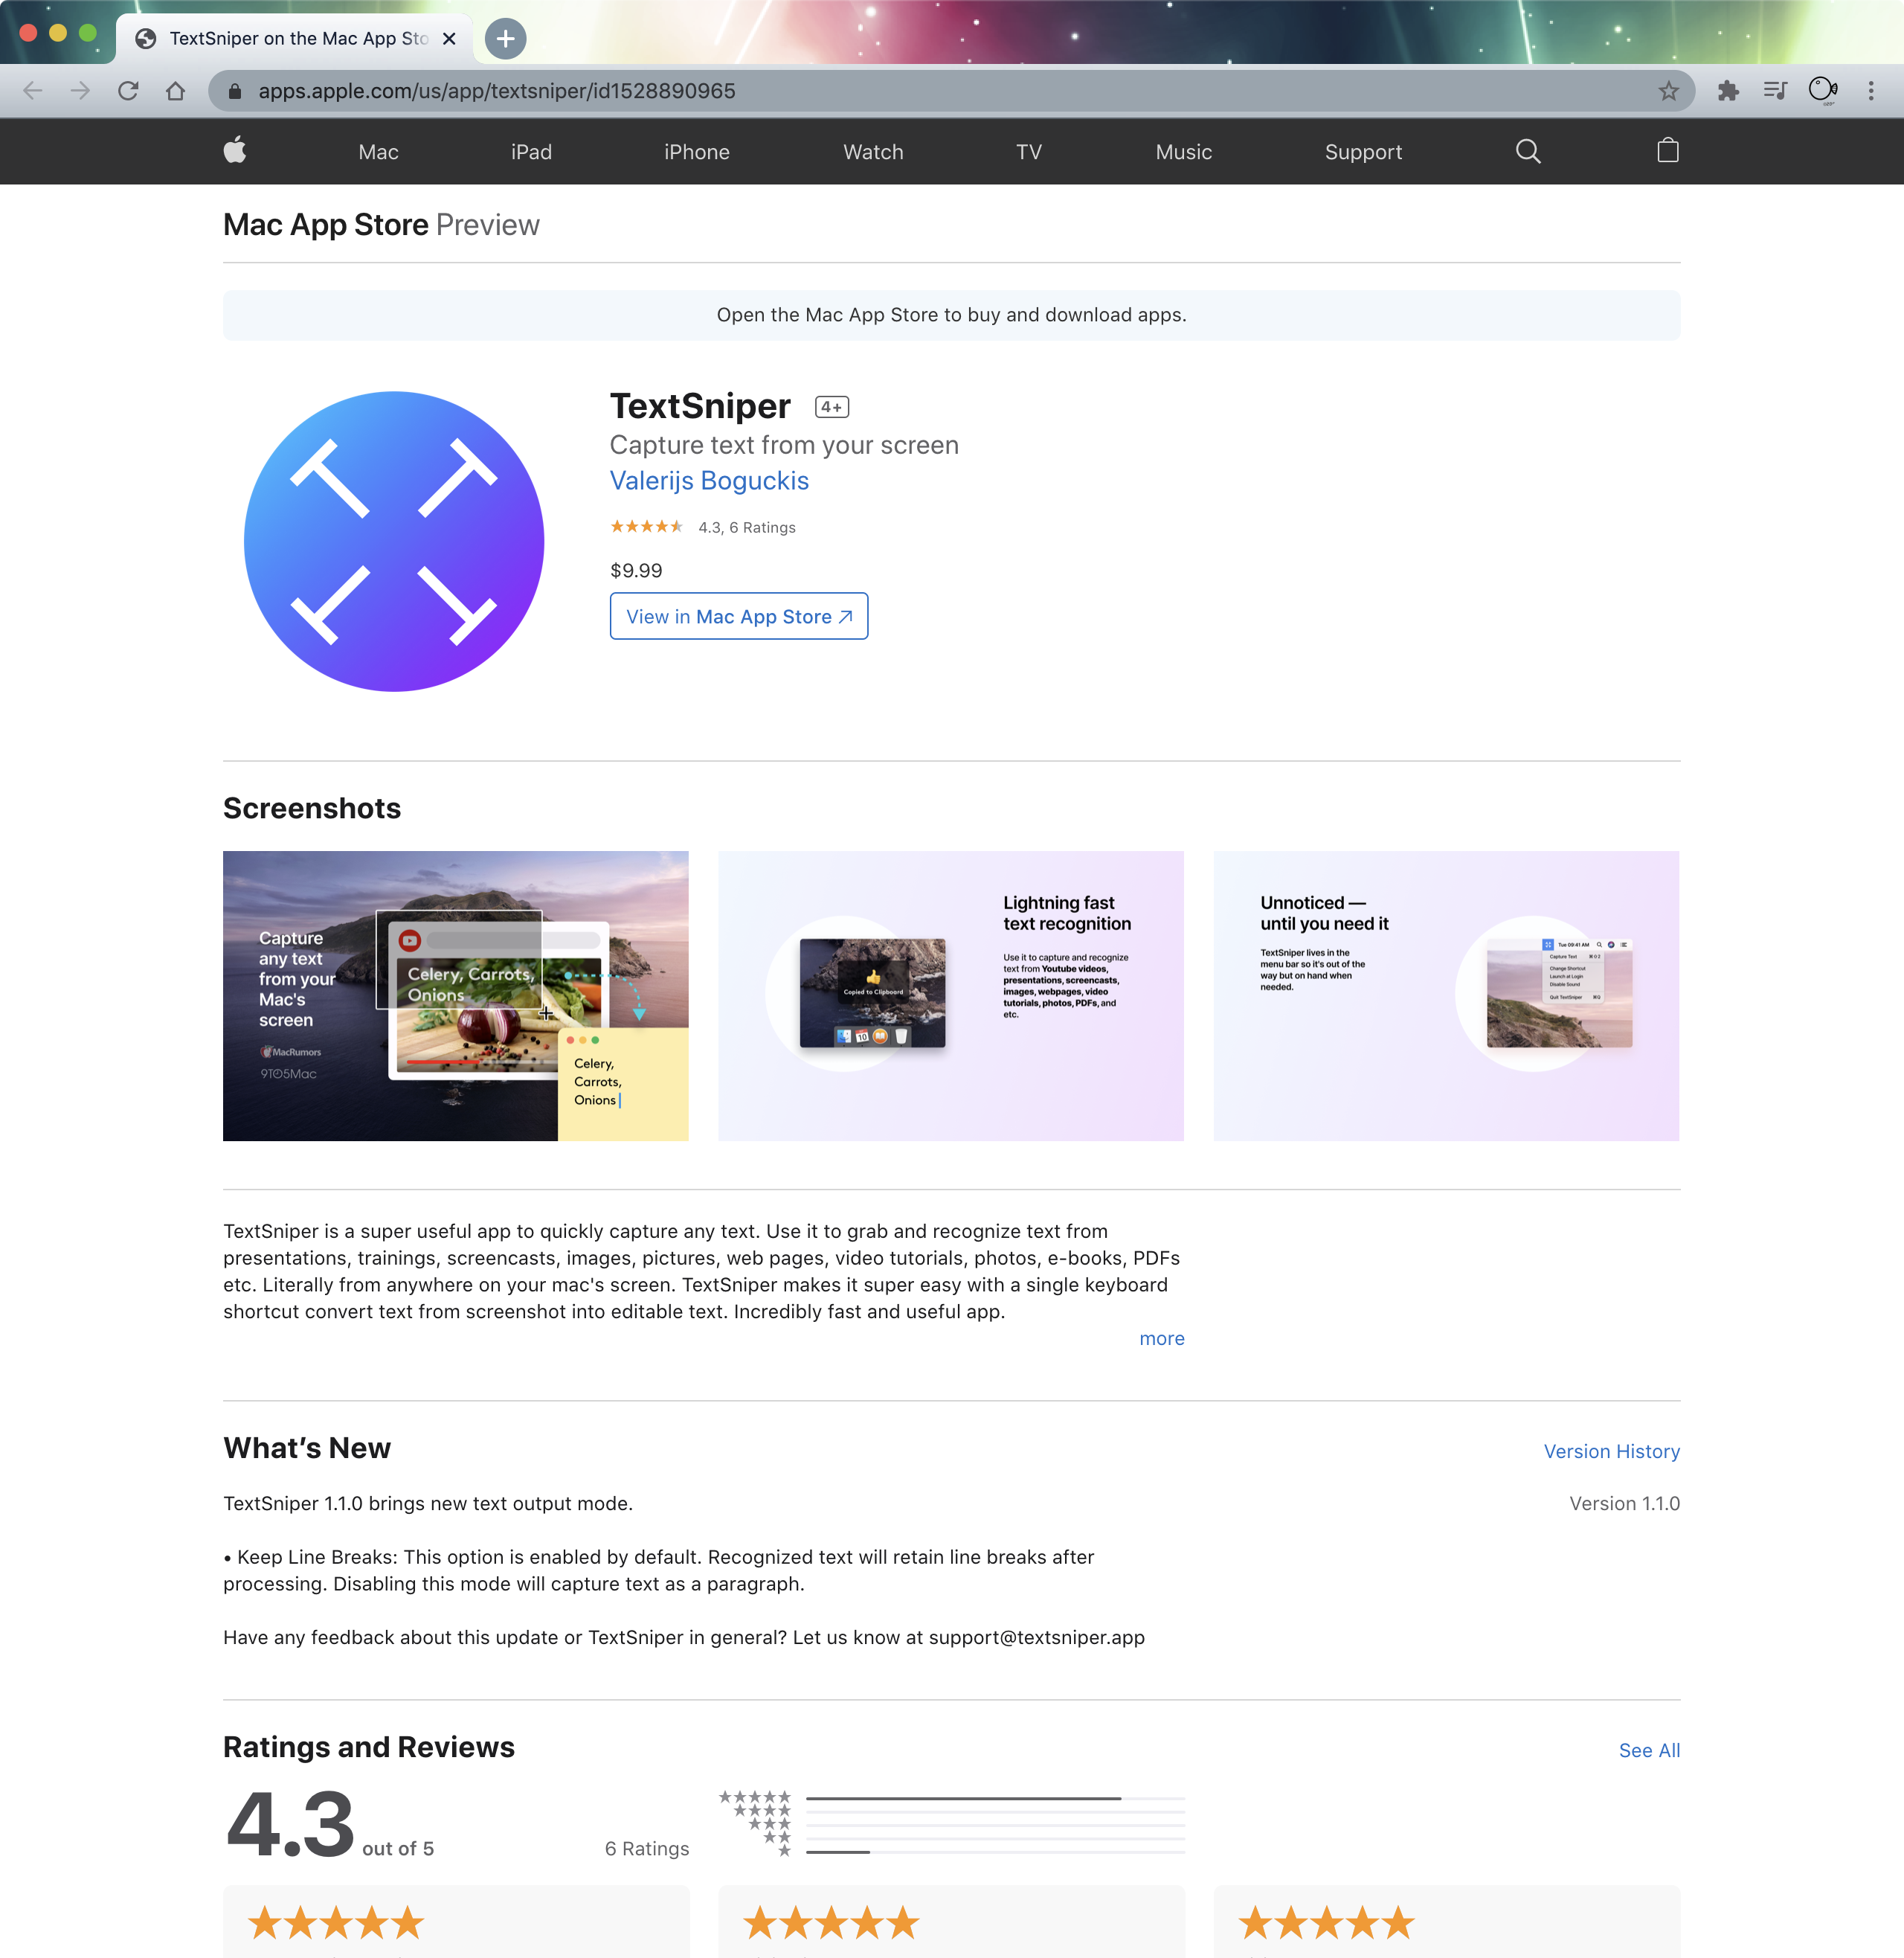Select Mac in the Apple navigation
Screen dimensions: 1904x1958
click(378, 152)
